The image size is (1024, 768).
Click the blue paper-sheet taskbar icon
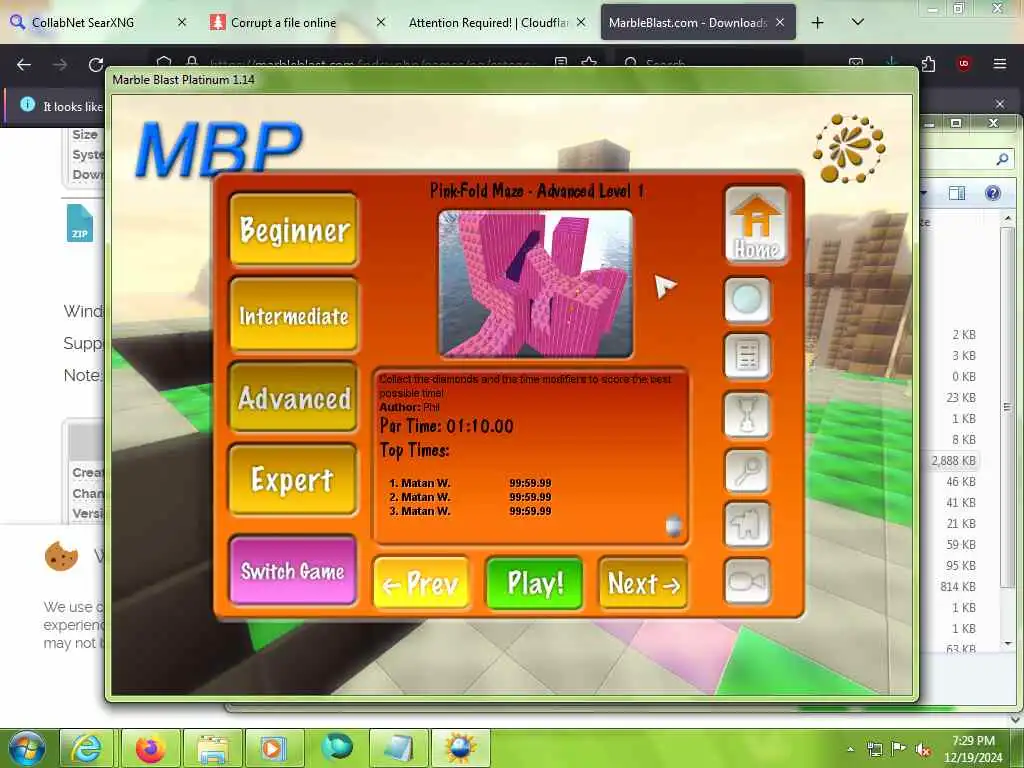[398, 748]
